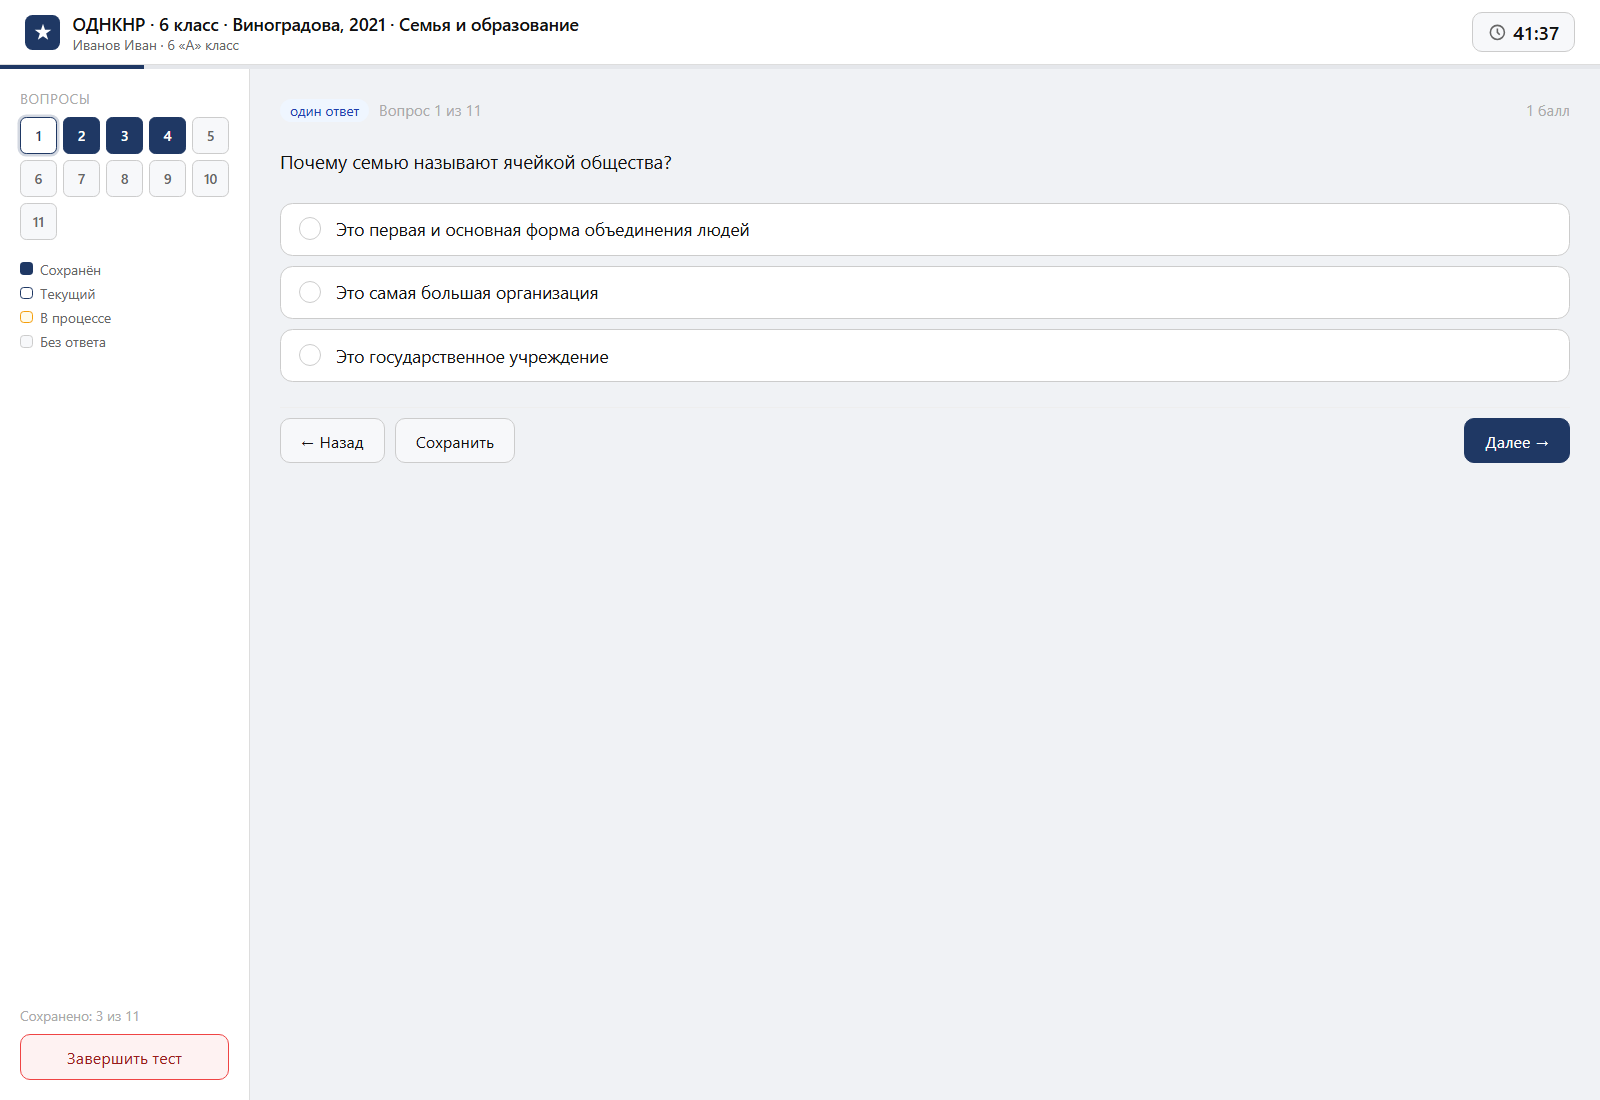Click the 'В процессе' legend entry
The image size is (1600, 1100).
click(x=66, y=318)
